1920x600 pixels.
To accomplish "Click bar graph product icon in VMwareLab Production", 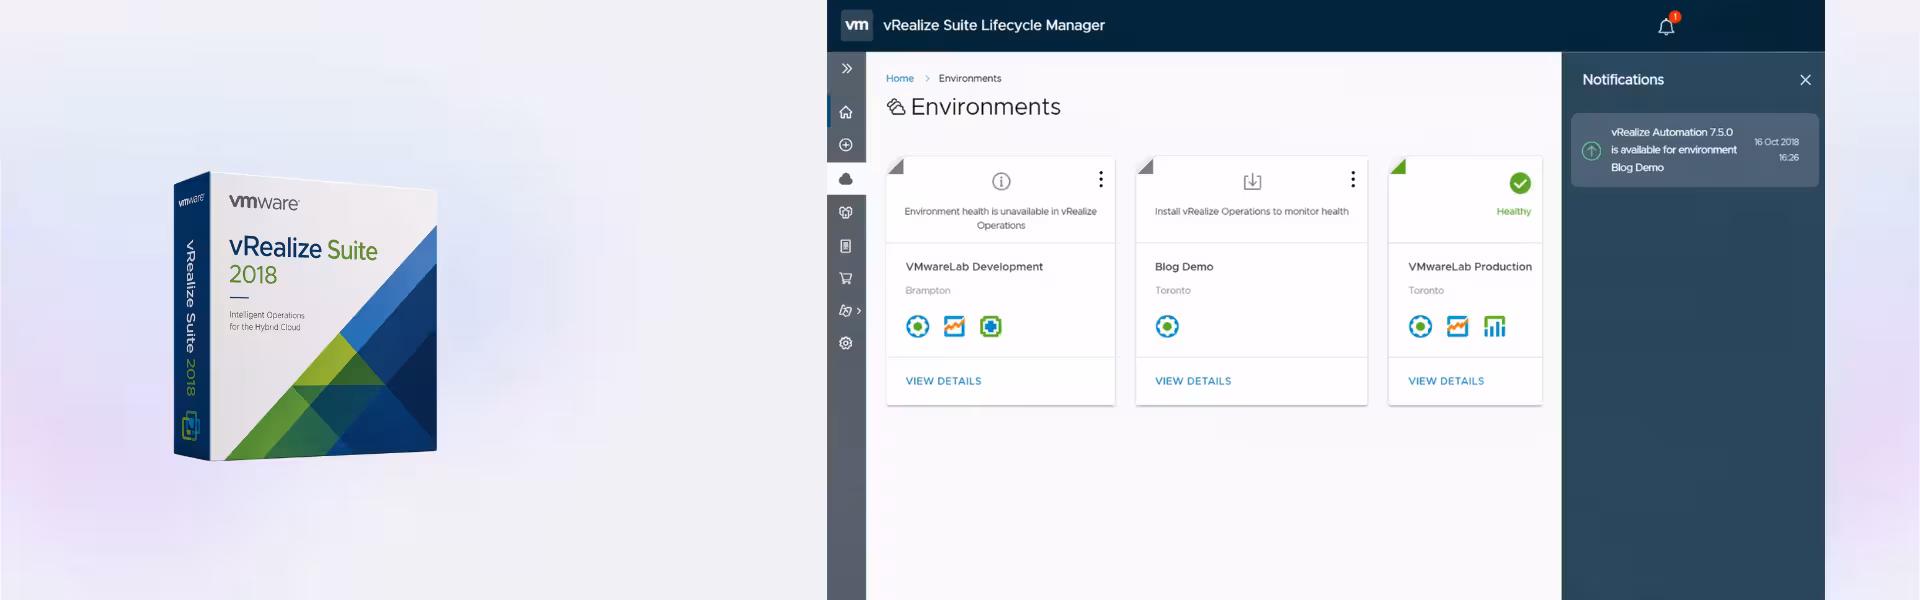I will pos(1494,326).
